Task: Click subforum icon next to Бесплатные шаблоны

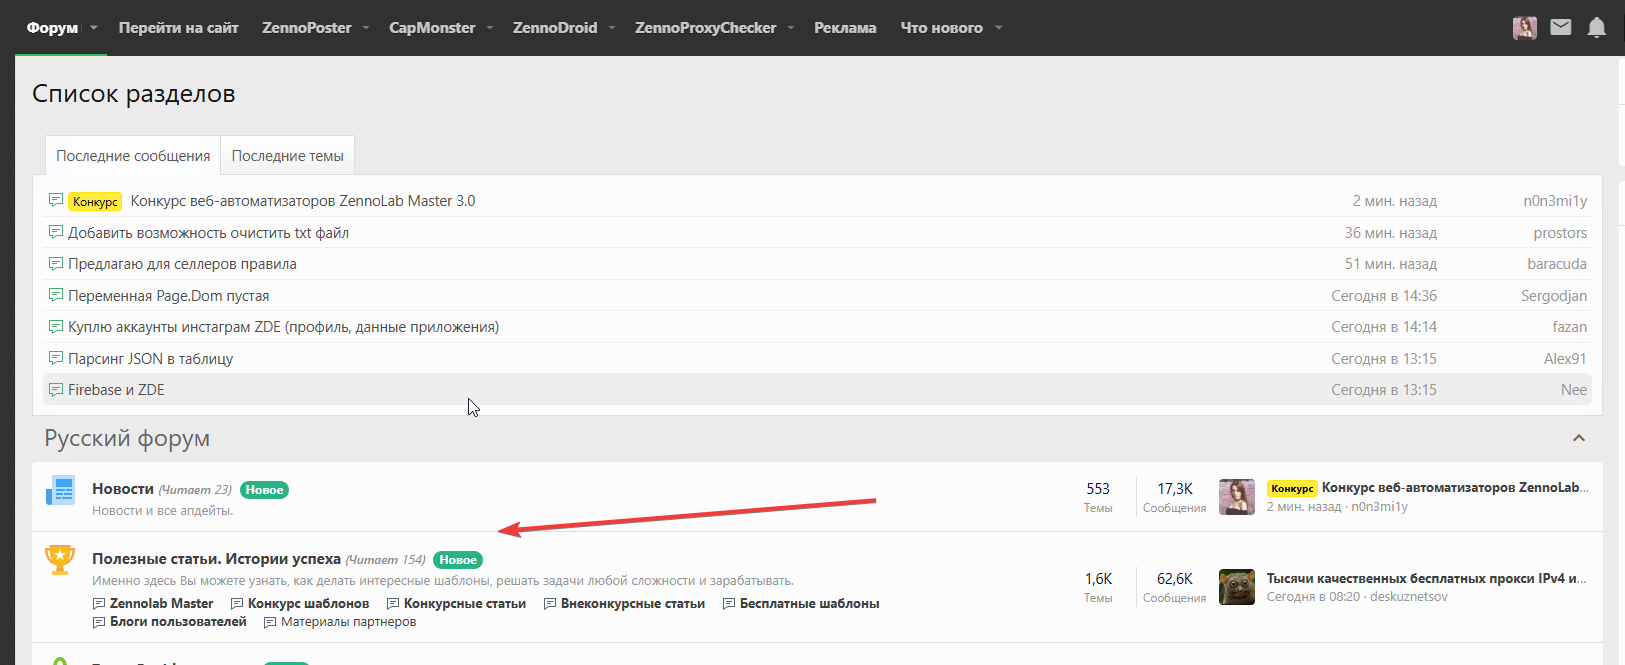Action: tap(729, 604)
